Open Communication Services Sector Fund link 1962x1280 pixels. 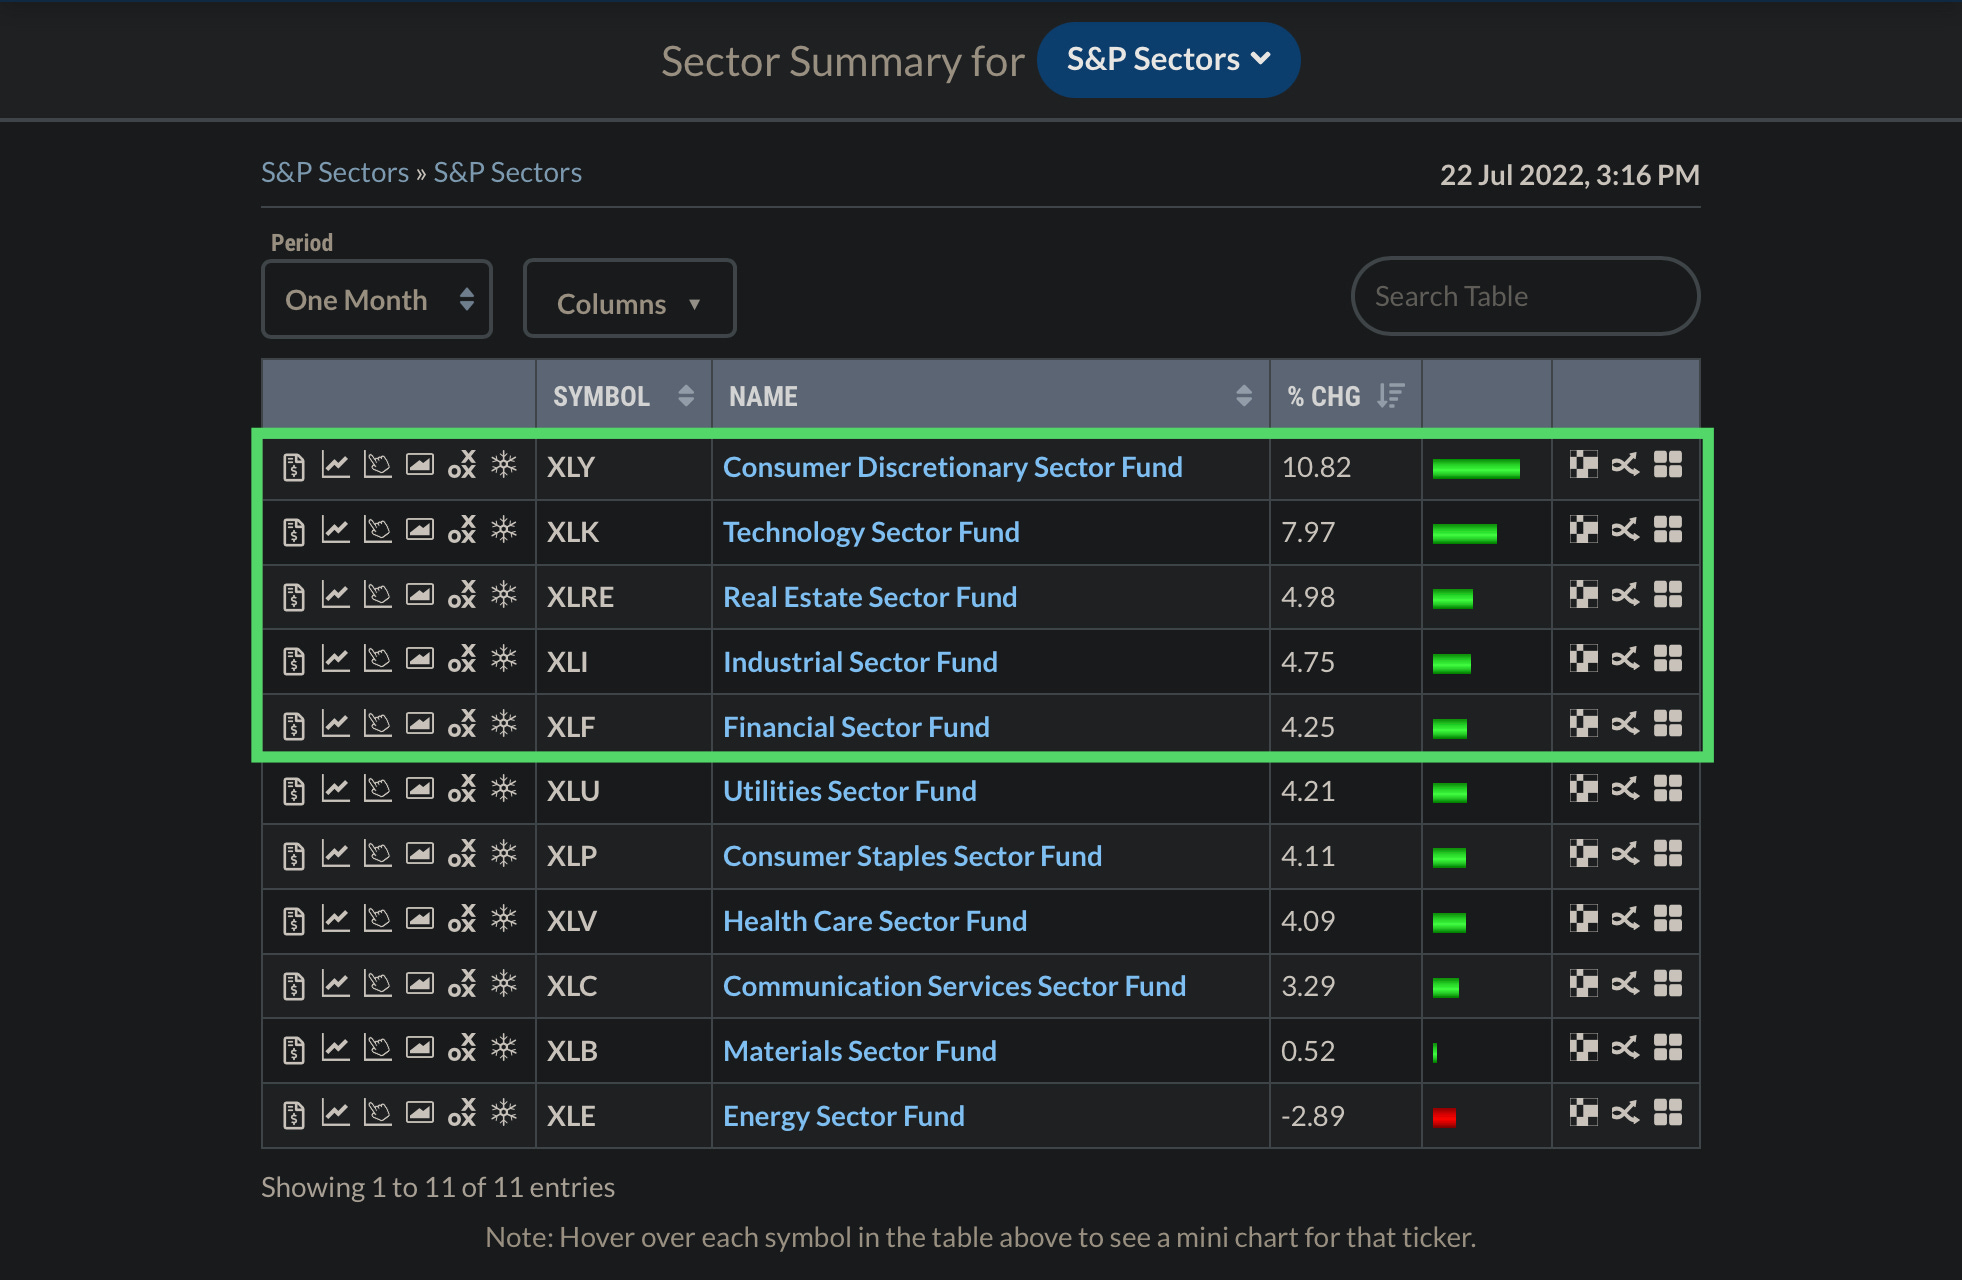coord(954,986)
